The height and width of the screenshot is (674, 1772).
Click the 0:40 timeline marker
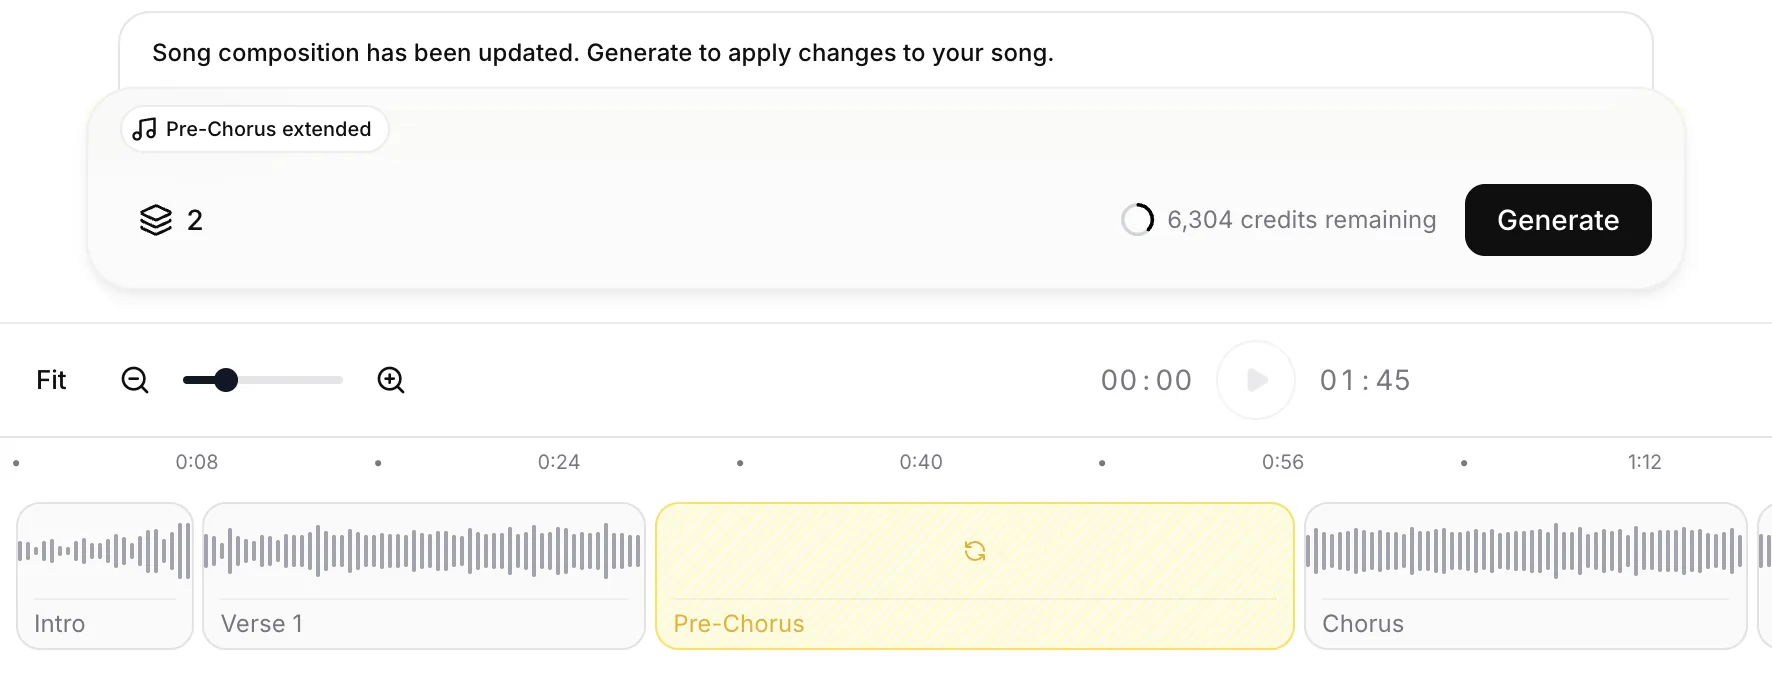point(921,462)
